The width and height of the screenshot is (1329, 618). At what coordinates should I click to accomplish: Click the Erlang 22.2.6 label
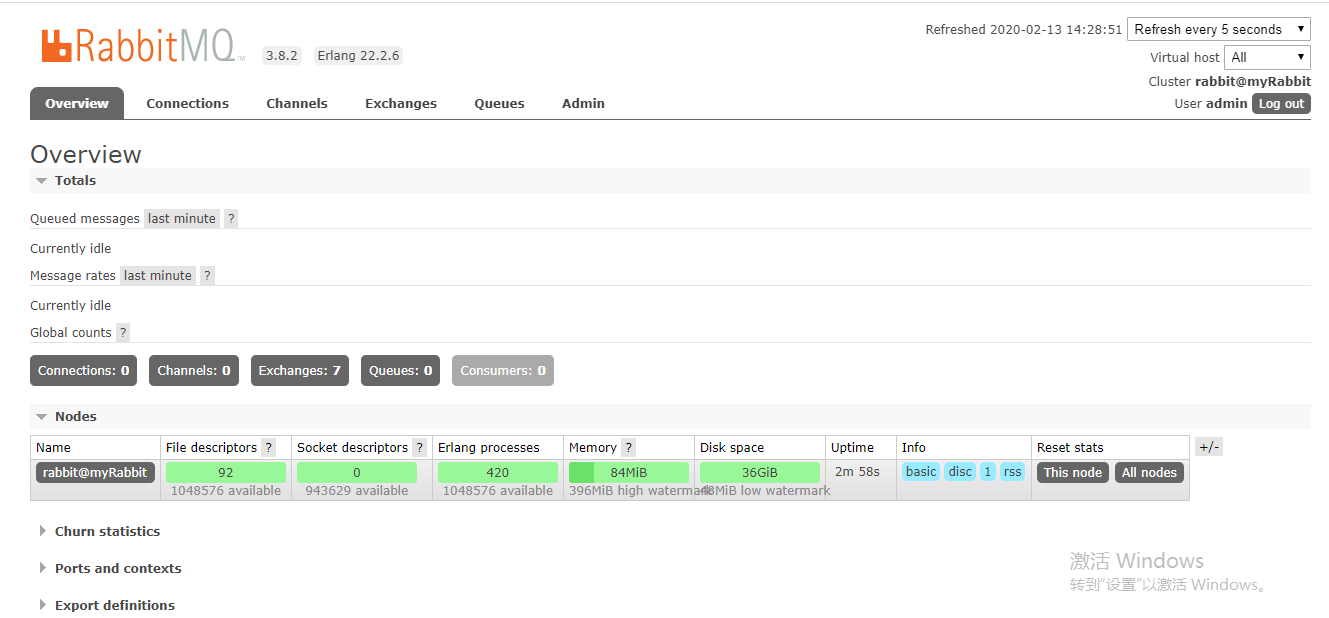(358, 55)
